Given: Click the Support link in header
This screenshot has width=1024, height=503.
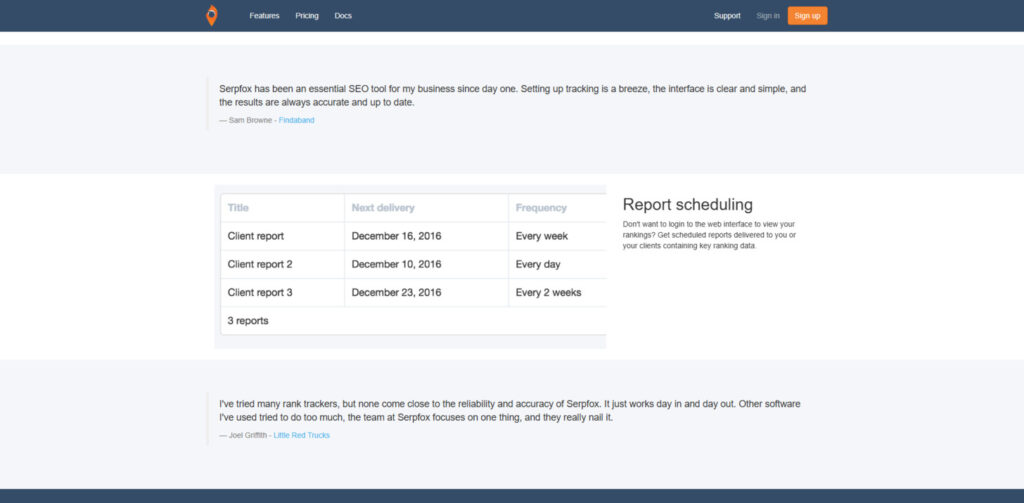Looking at the screenshot, I should (727, 16).
